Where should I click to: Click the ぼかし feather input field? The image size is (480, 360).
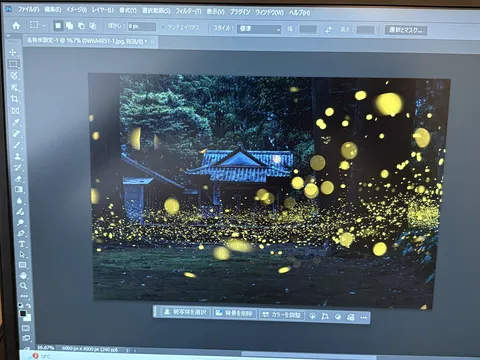(x=142, y=26)
